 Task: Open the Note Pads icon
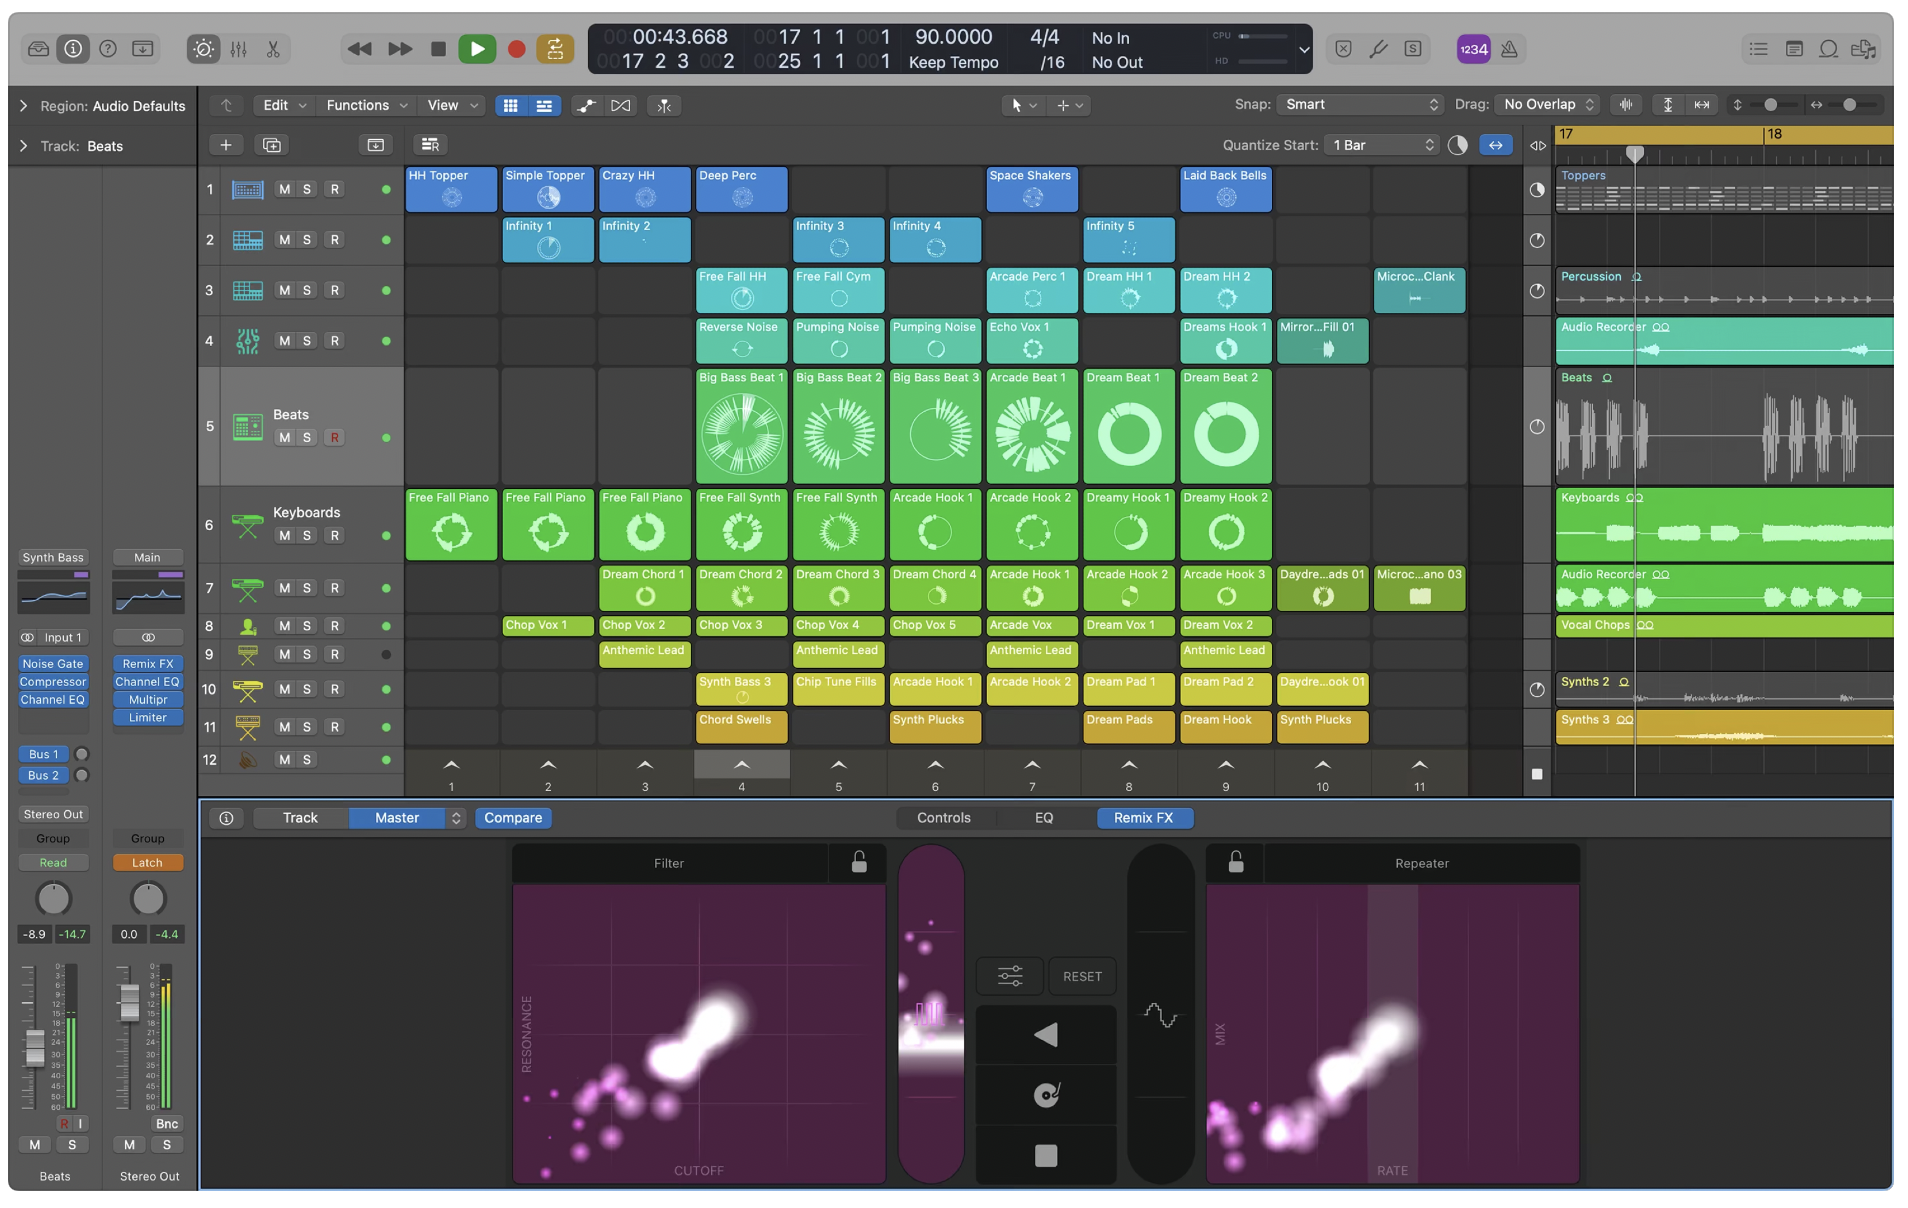[x=1794, y=49]
